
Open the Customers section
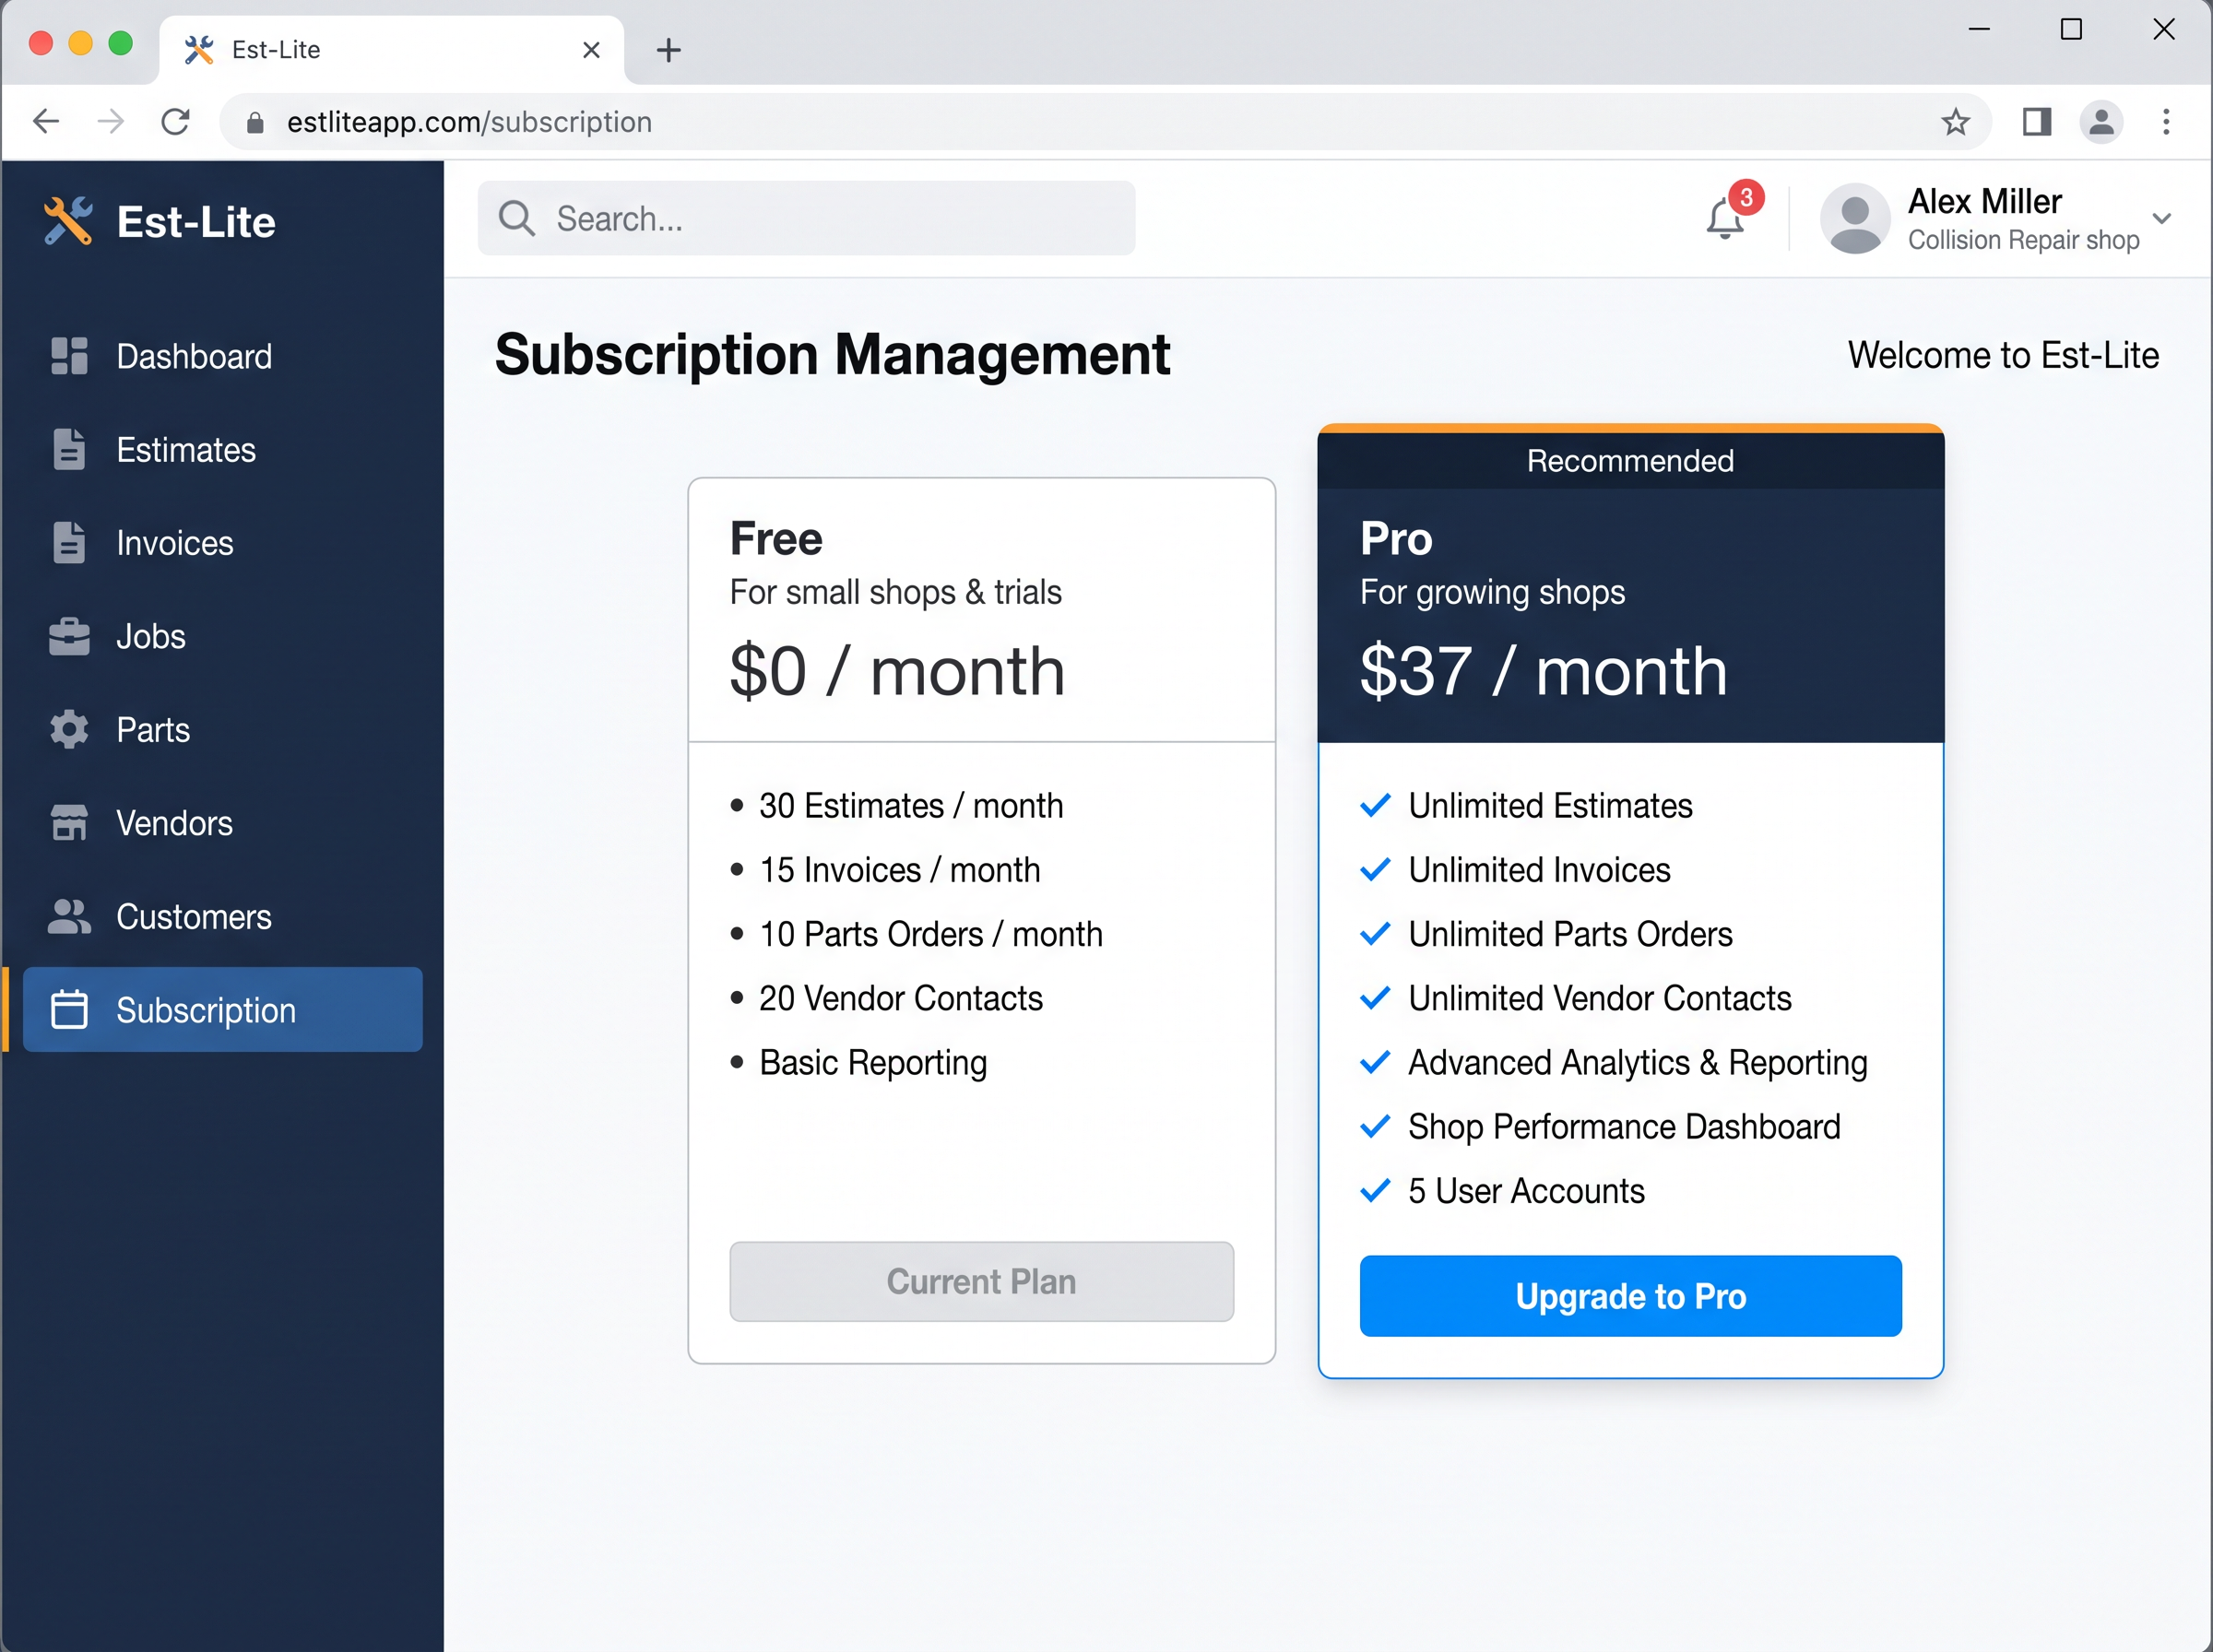[222, 916]
